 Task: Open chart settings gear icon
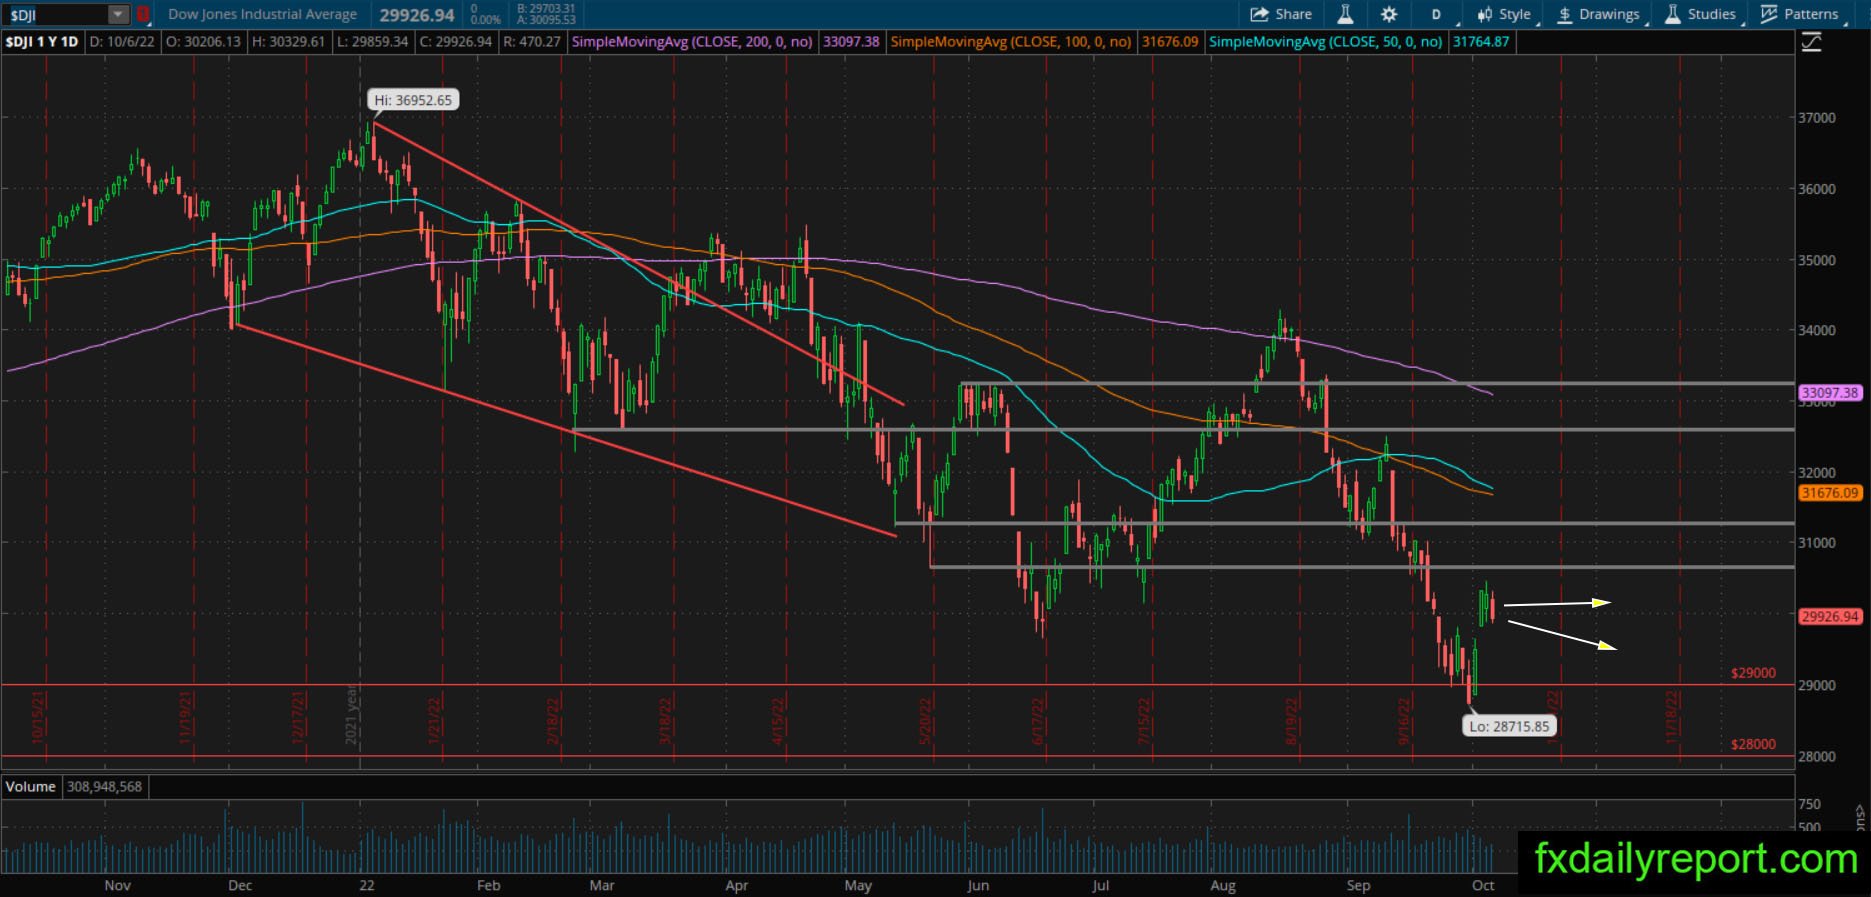coord(1389,14)
